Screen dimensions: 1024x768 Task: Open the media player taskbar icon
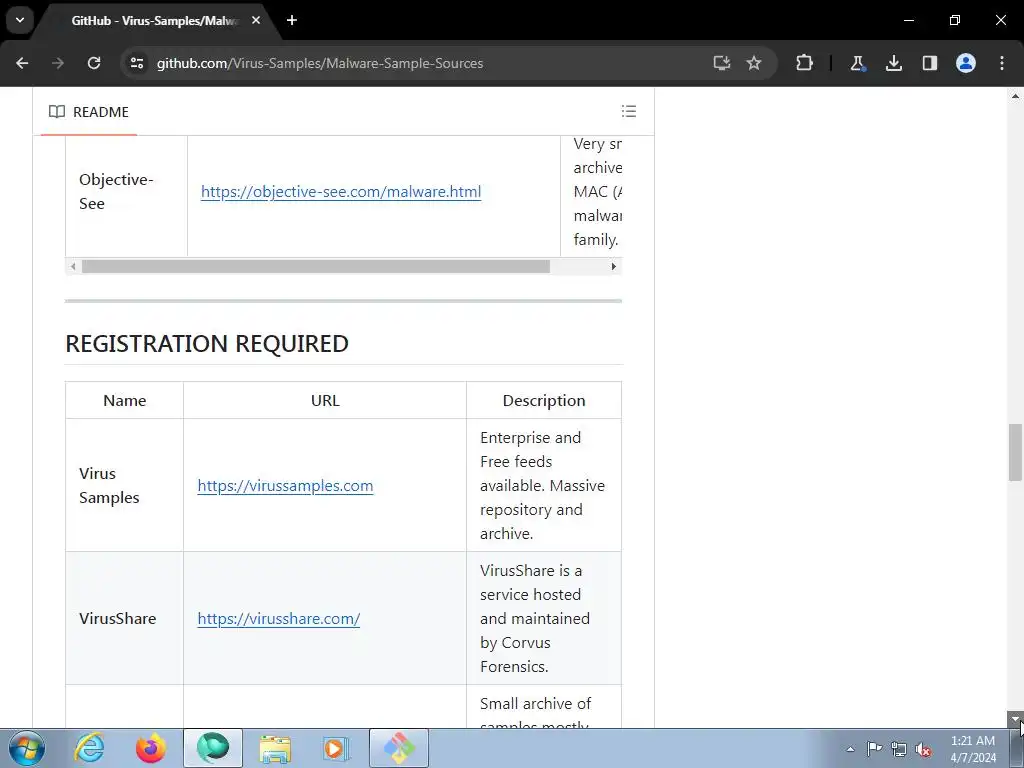(x=337, y=748)
